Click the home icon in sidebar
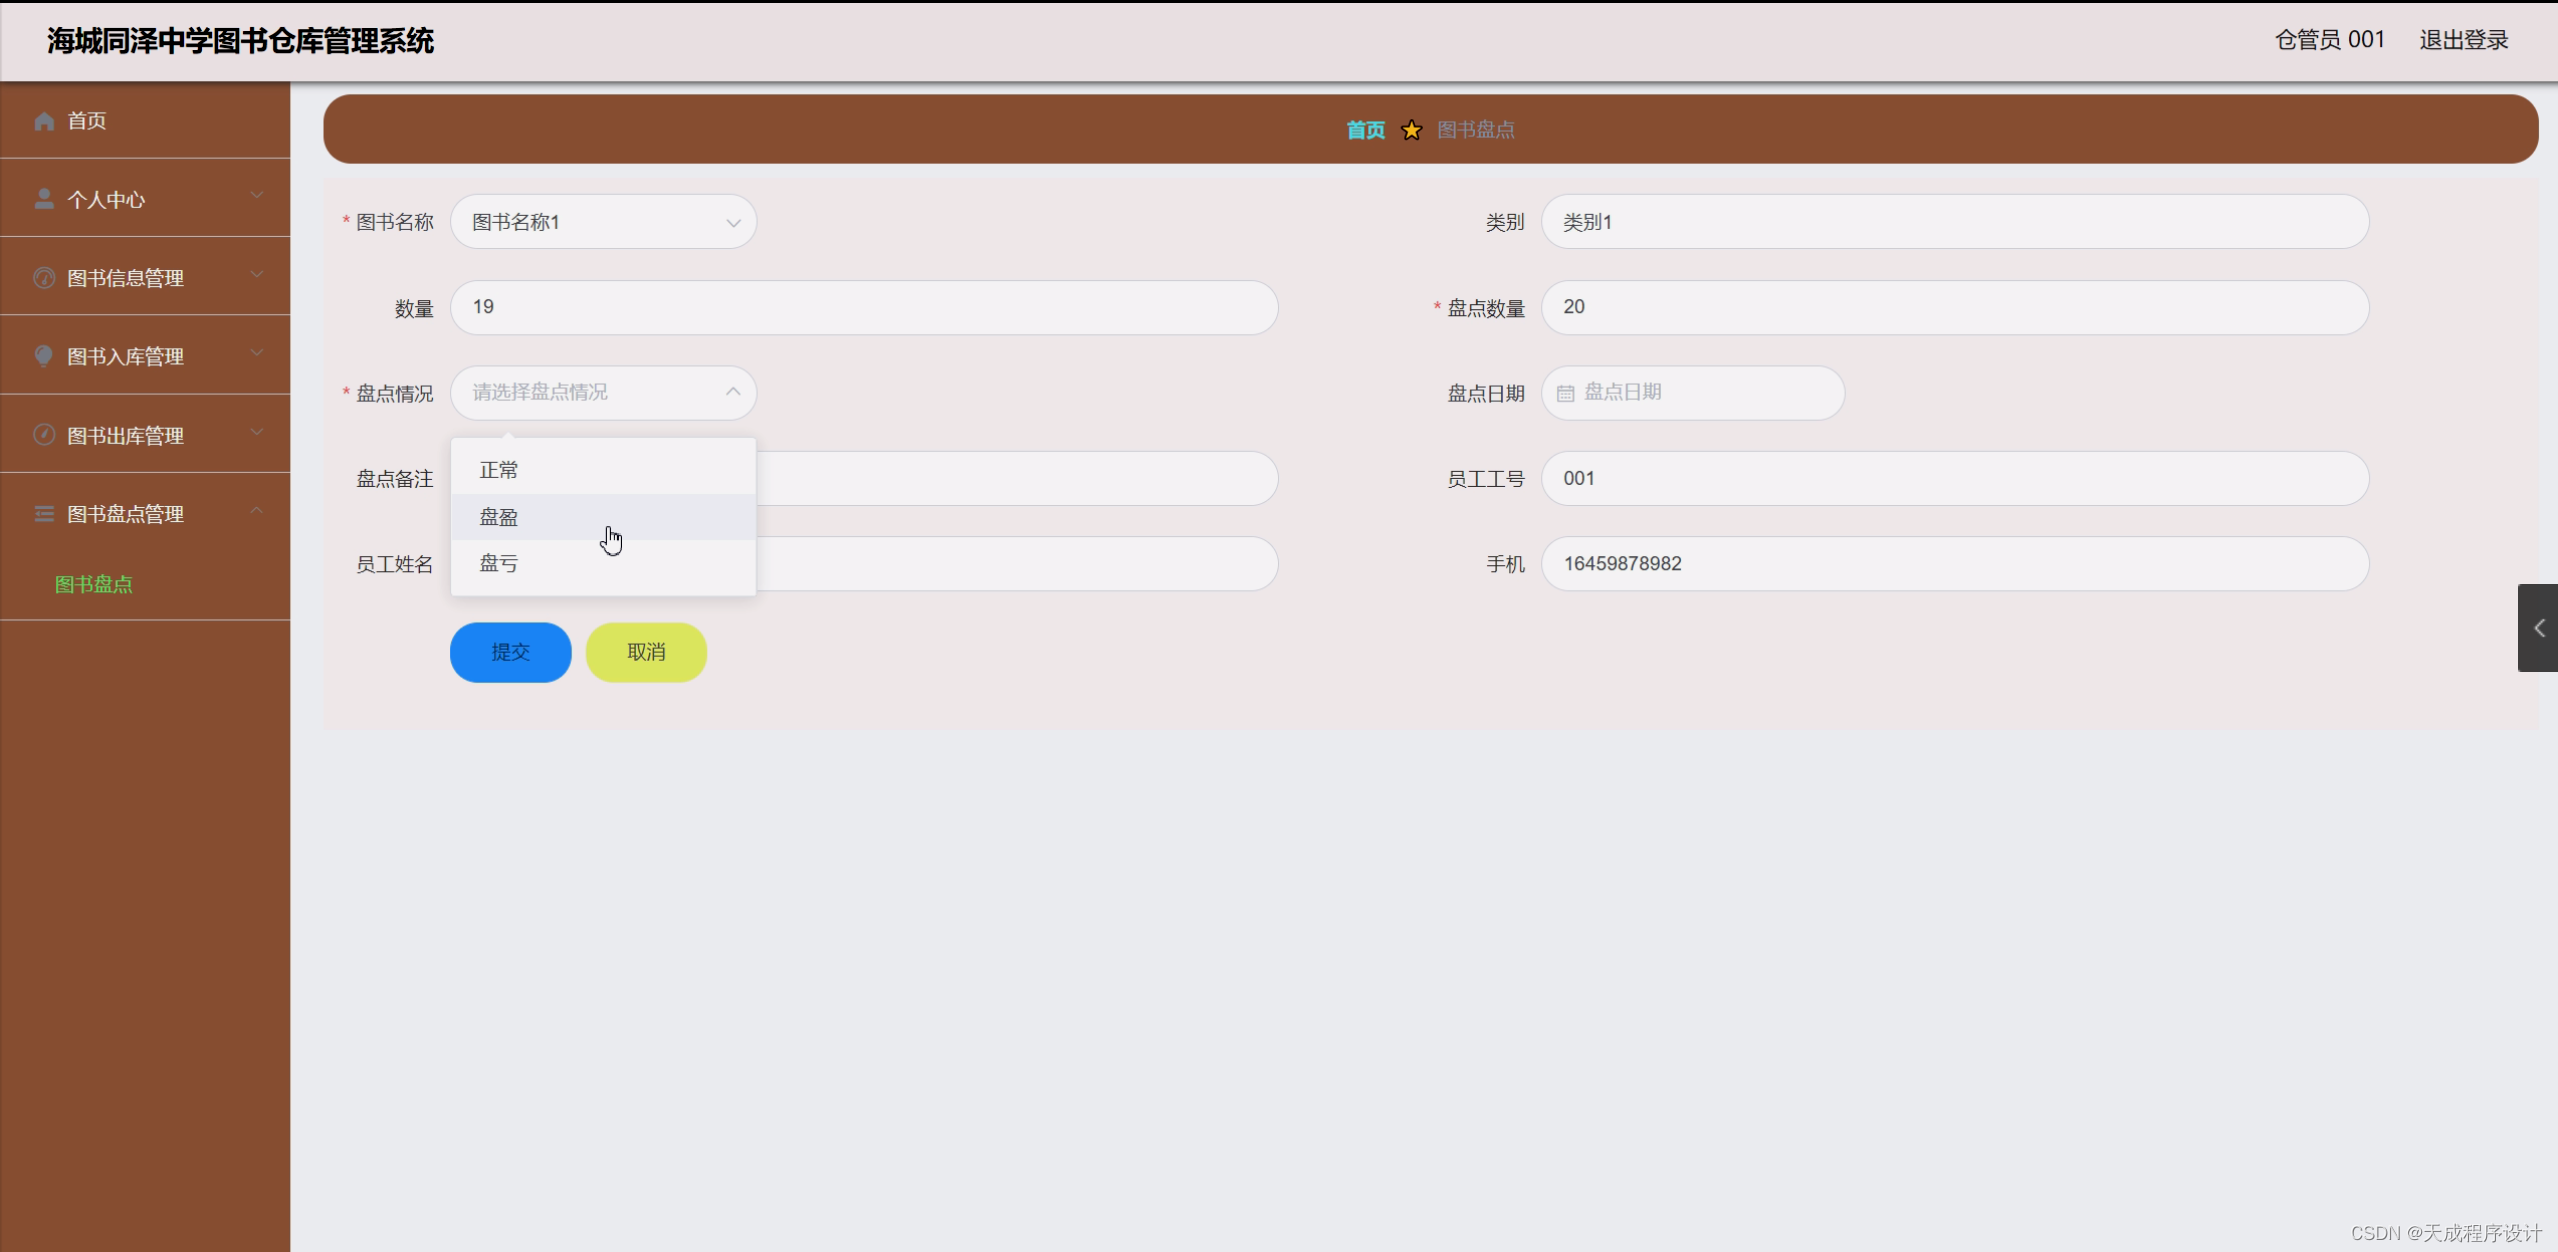Viewport: 2558px width, 1252px height. point(44,121)
